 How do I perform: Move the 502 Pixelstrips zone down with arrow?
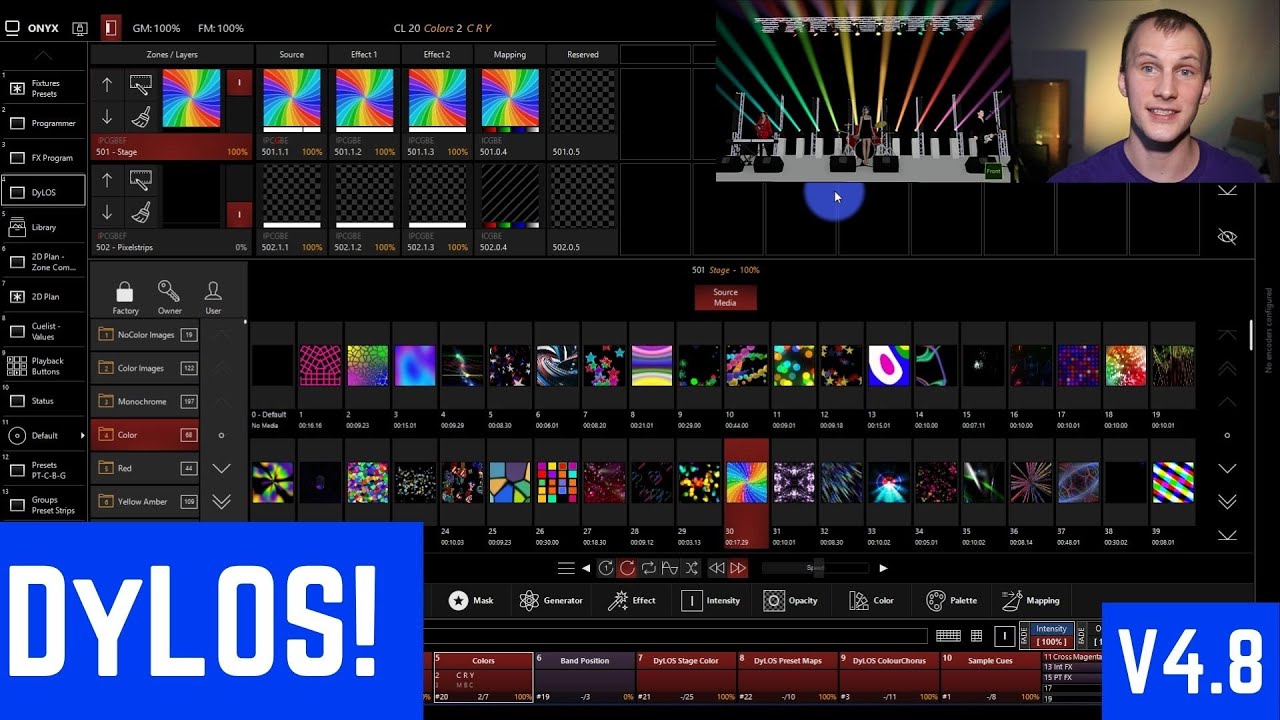(x=107, y=213)
